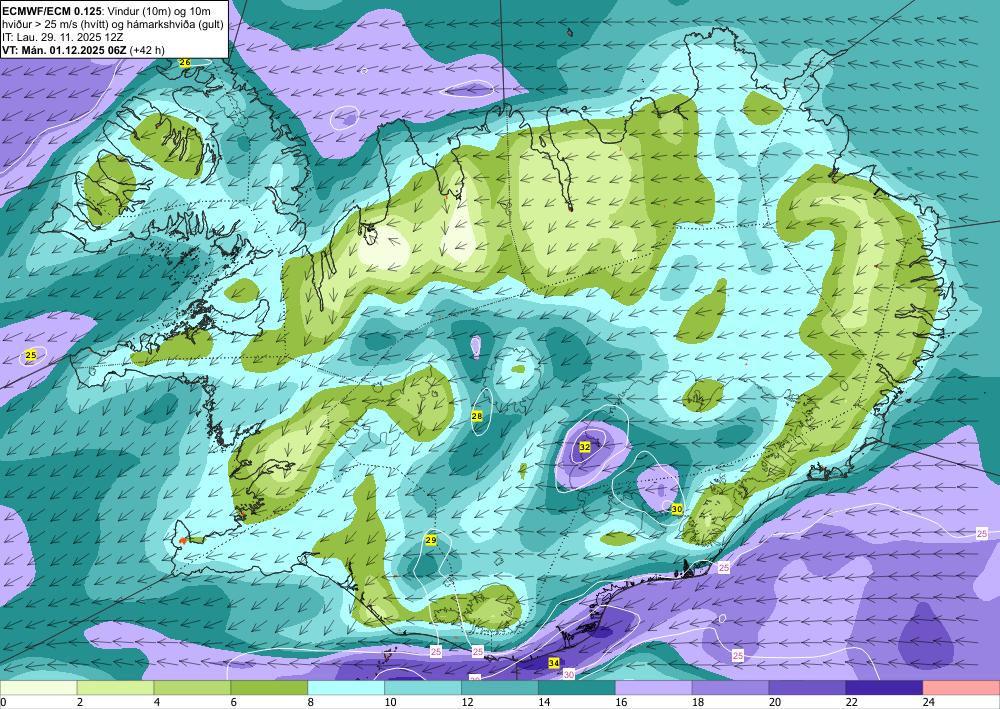Image resolution: width=1000 pixels, height=709 pixels.
Task: Select the light green 2–4 m/s legend swatch
Action: [115, 688]
